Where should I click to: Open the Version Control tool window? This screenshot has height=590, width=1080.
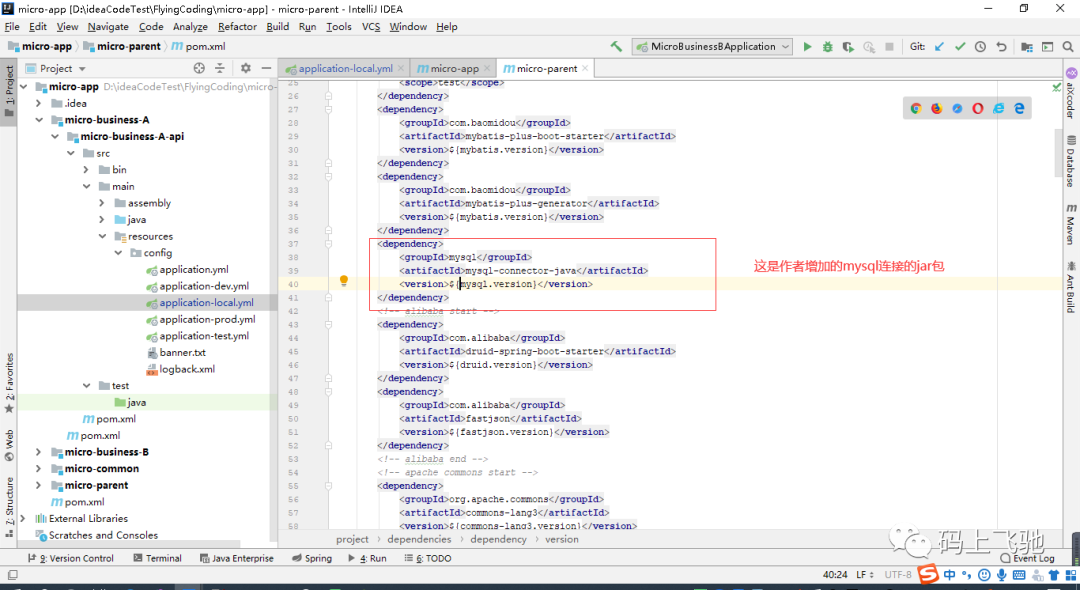[71, 558]
